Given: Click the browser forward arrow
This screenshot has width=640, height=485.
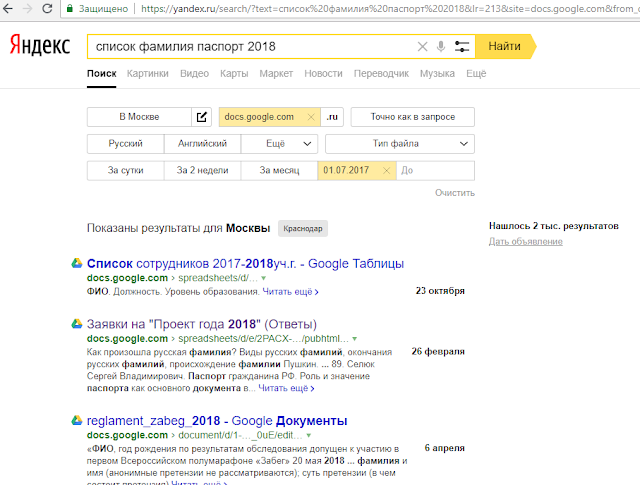Looking at the screenshot, I should click(x=27, y=8).
